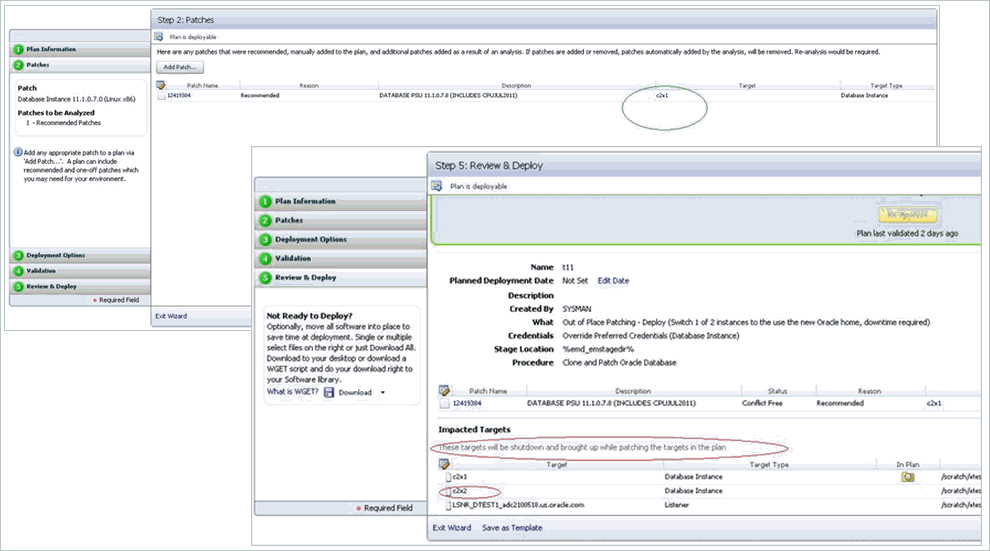990x551 pixels.
Task: Click the Edit Date link
Action: pyautogui.click(x=613, y=281)
